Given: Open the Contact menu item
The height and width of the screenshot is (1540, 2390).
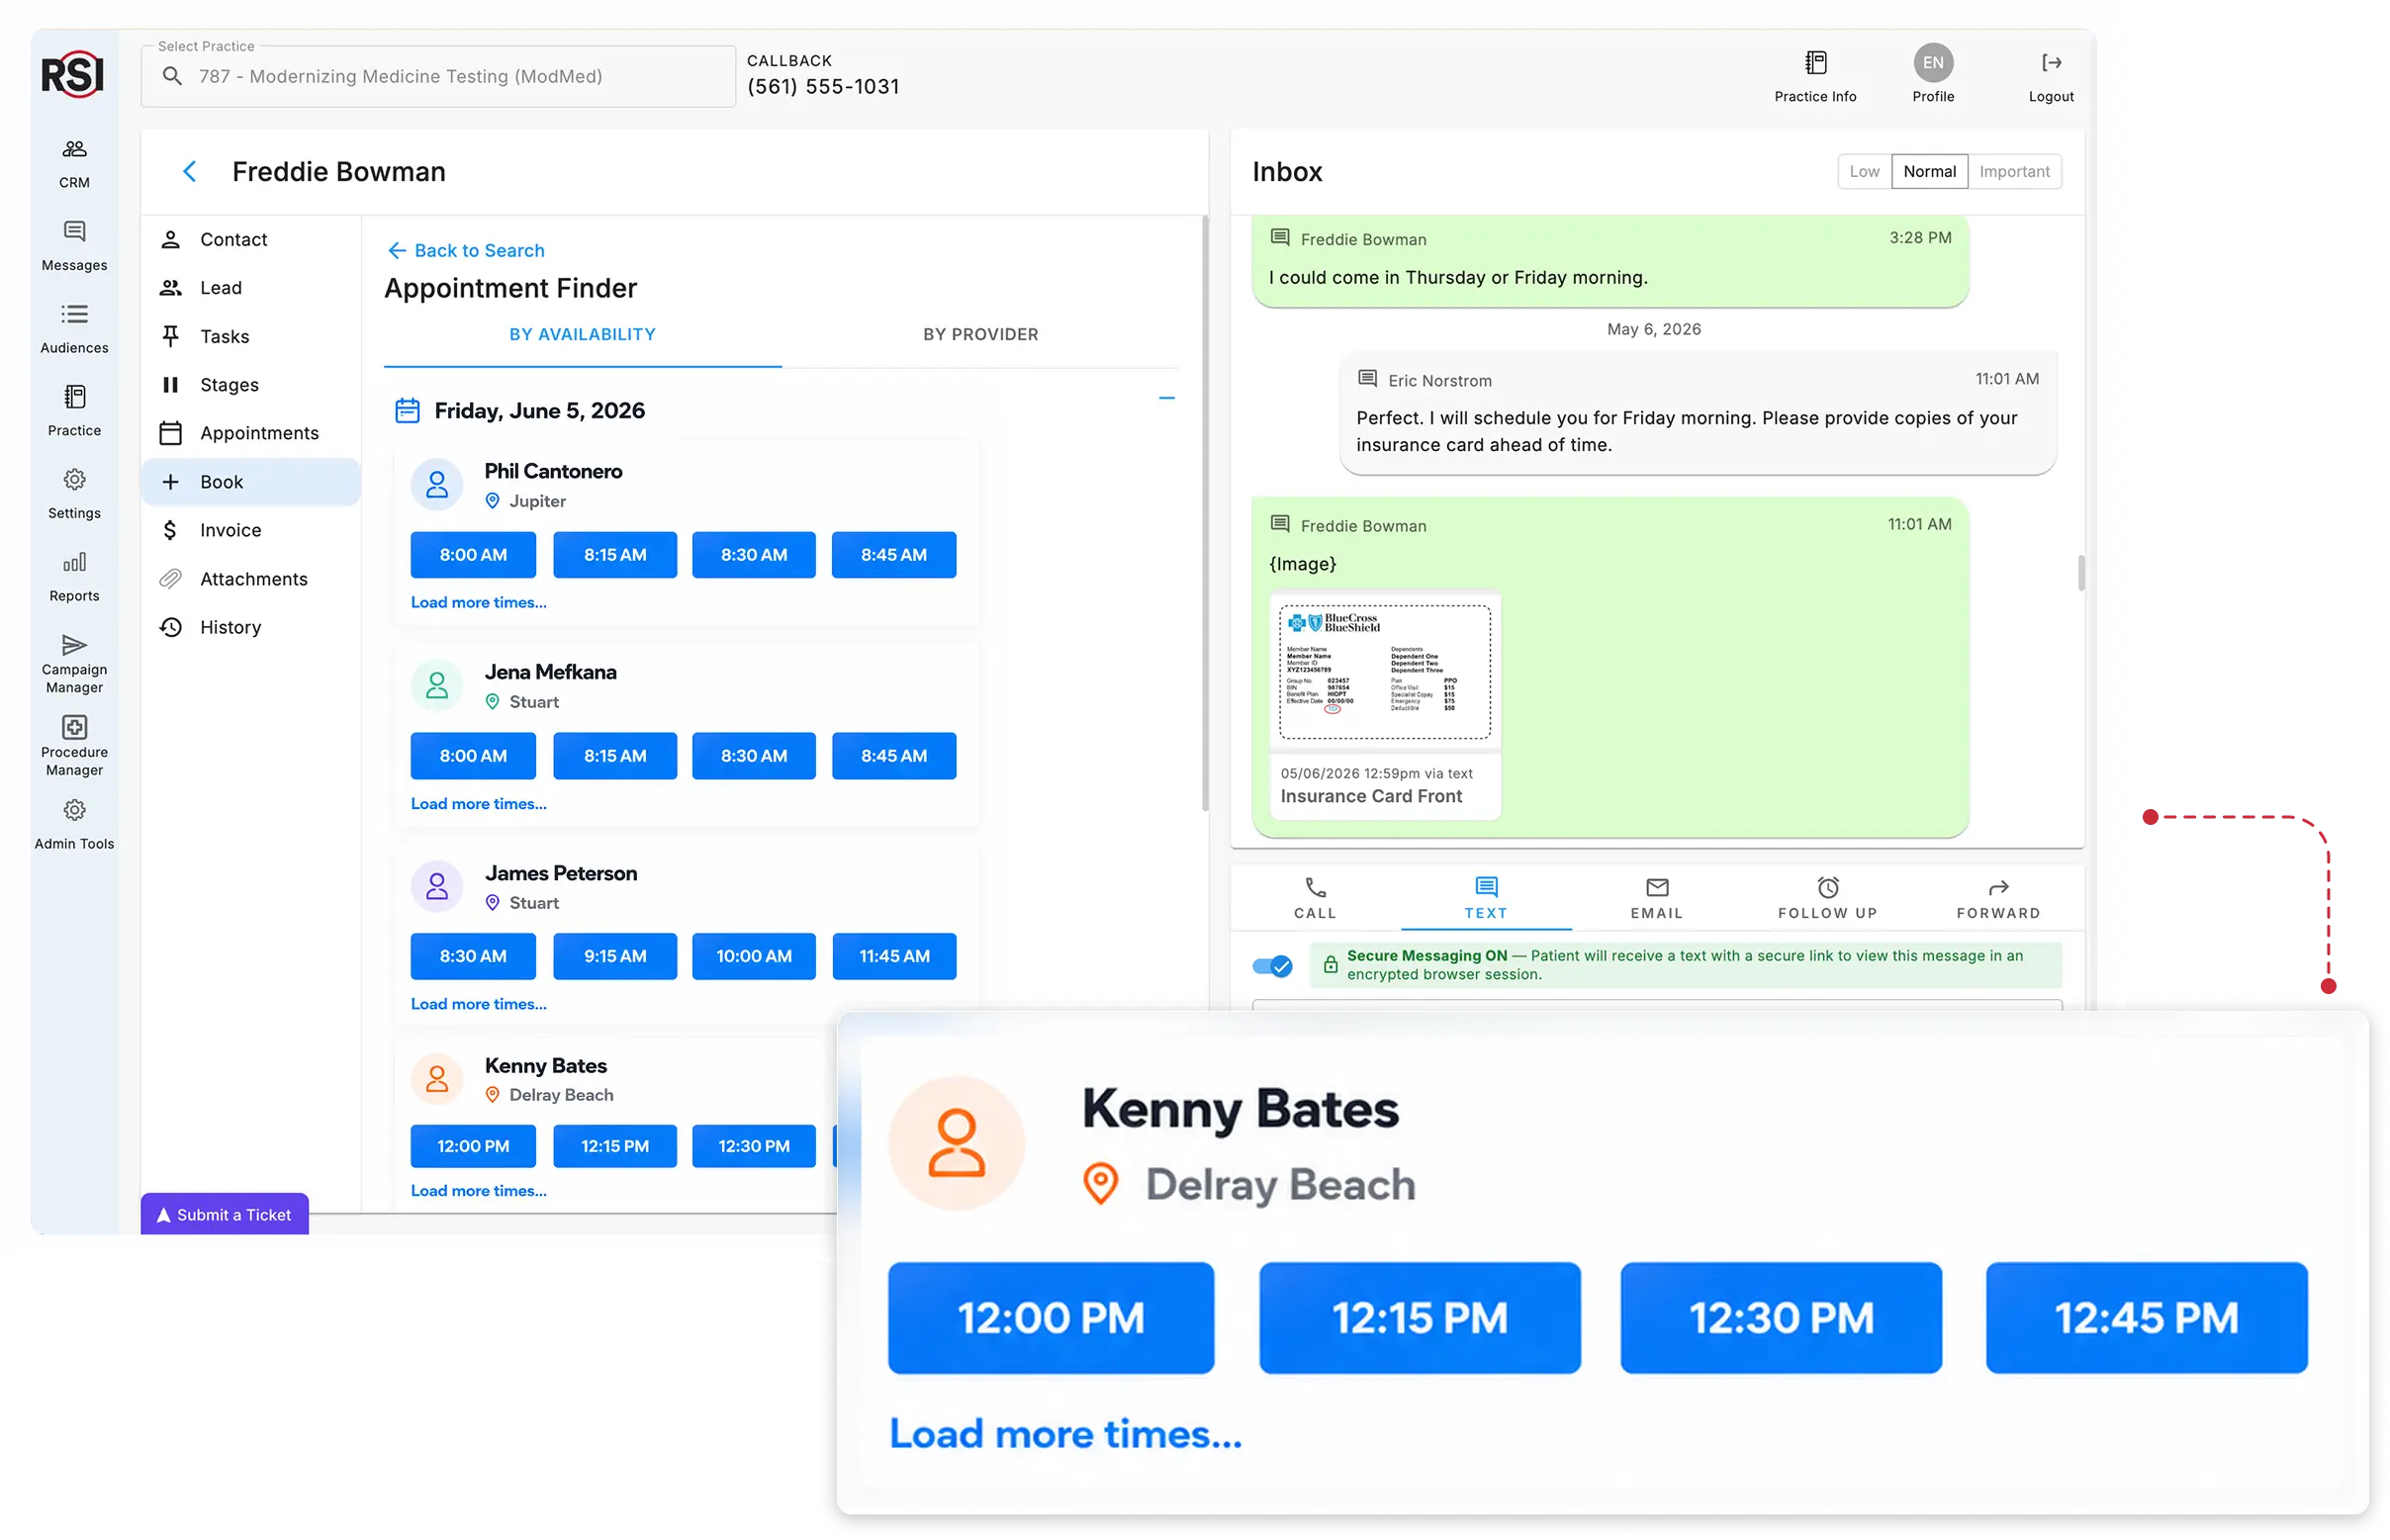Looking at the screenshot, I should [251, 240].
